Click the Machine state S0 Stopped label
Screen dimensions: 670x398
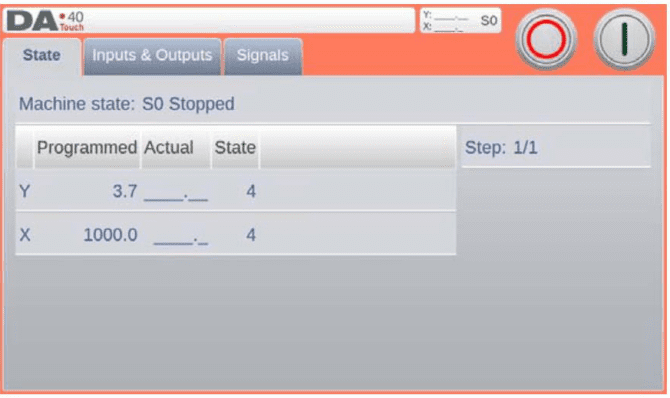(x=126, y=104)
